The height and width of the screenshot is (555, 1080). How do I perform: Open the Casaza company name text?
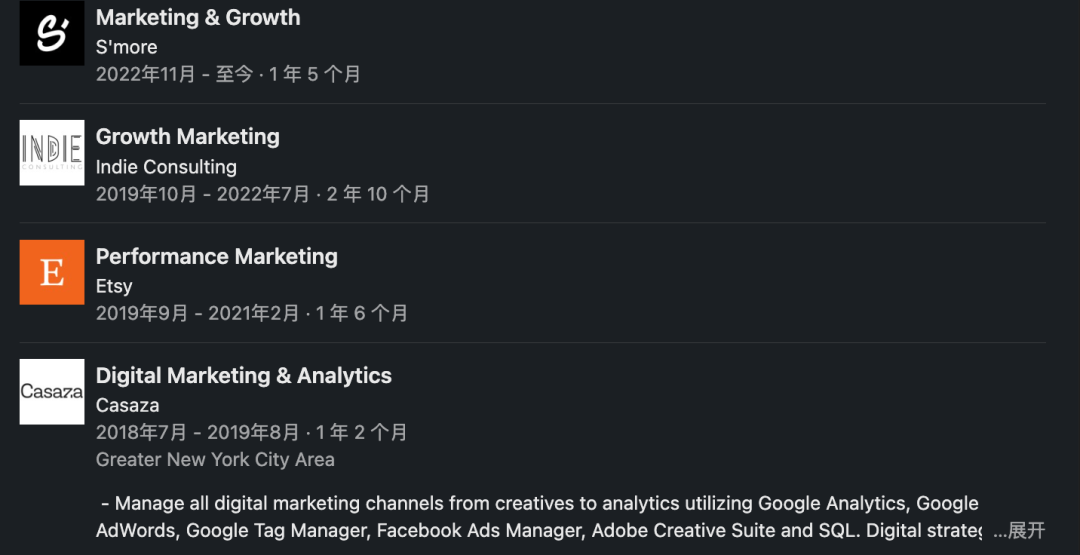(x=127, y=405)
